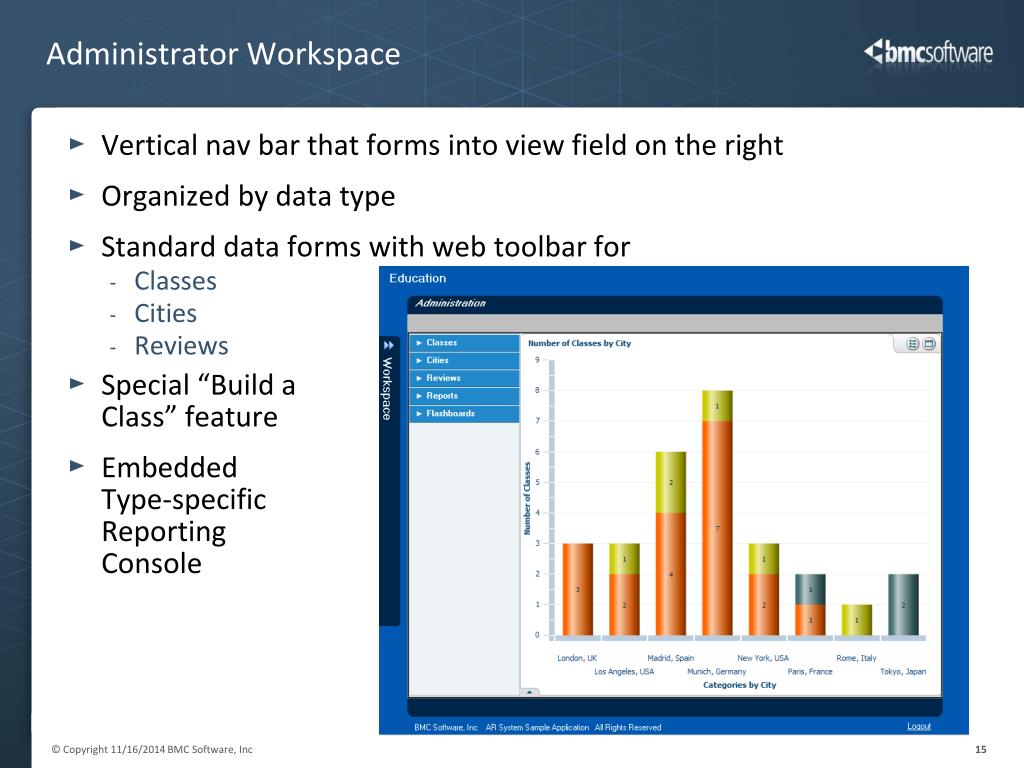Expand the Workspace panel double-arrow icon
Screen dimensions: 1024x768
tap(389, 345)
